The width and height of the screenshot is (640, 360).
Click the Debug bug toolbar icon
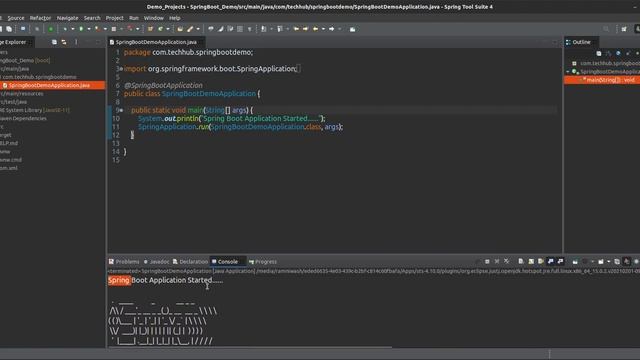pos(65,29)
